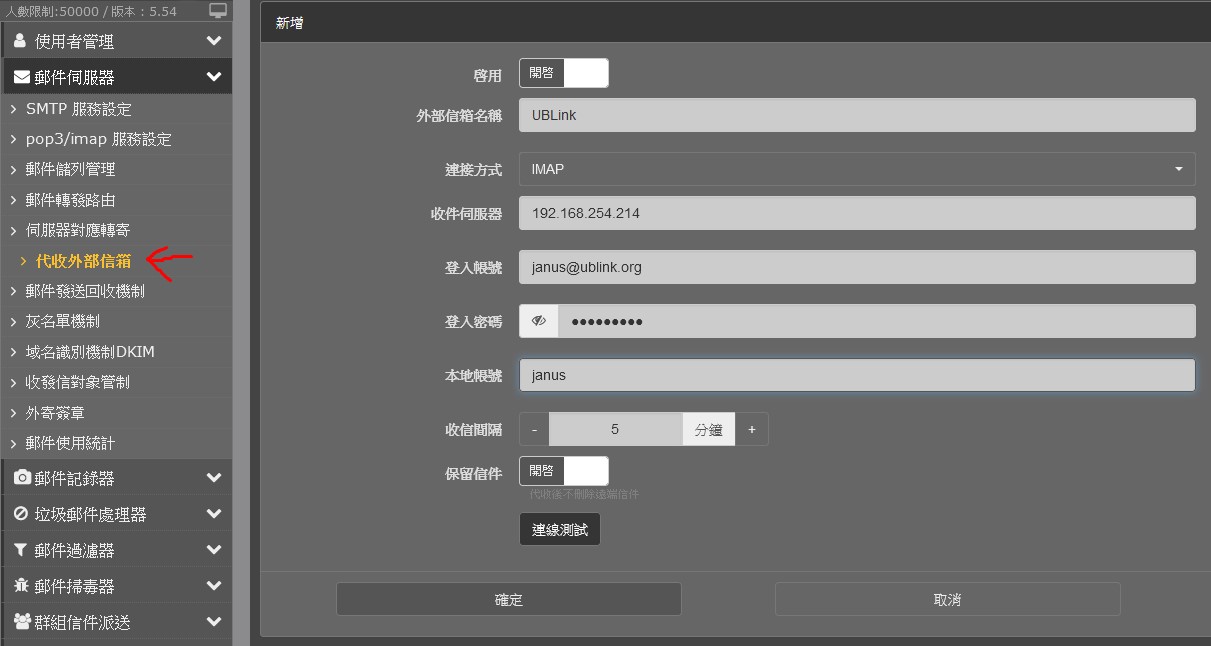Click the user icon beside 使用者管理

coord(20,41)
